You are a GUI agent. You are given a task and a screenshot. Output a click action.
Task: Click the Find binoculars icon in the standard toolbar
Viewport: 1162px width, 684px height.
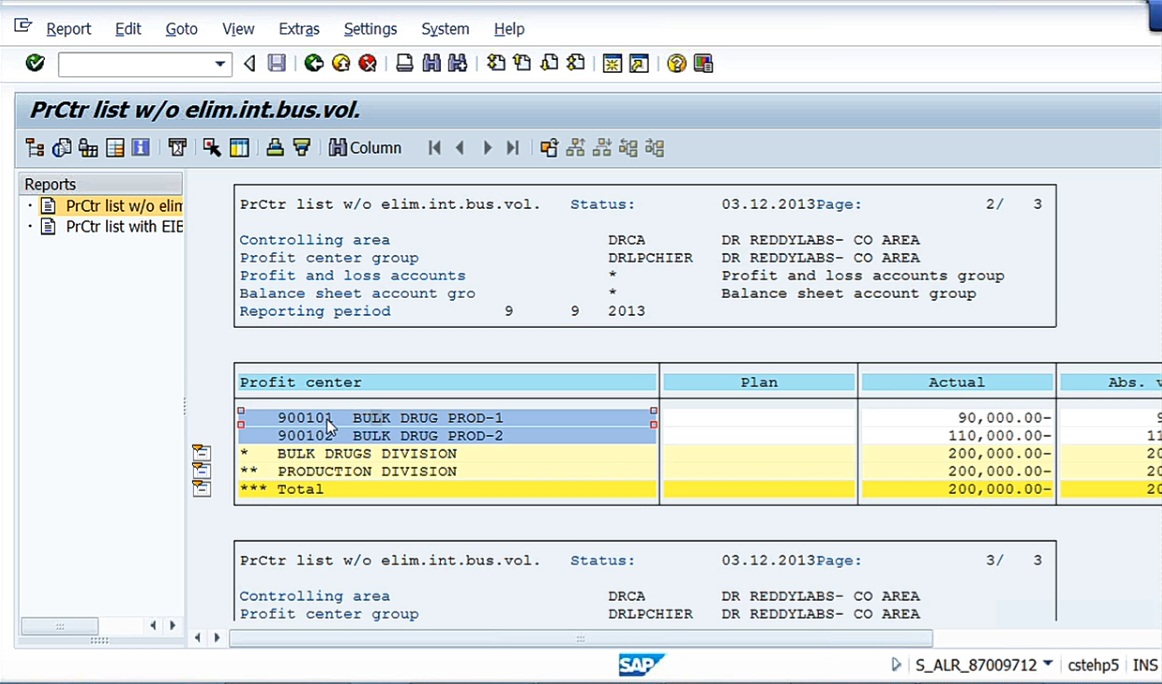click(431, 64)
